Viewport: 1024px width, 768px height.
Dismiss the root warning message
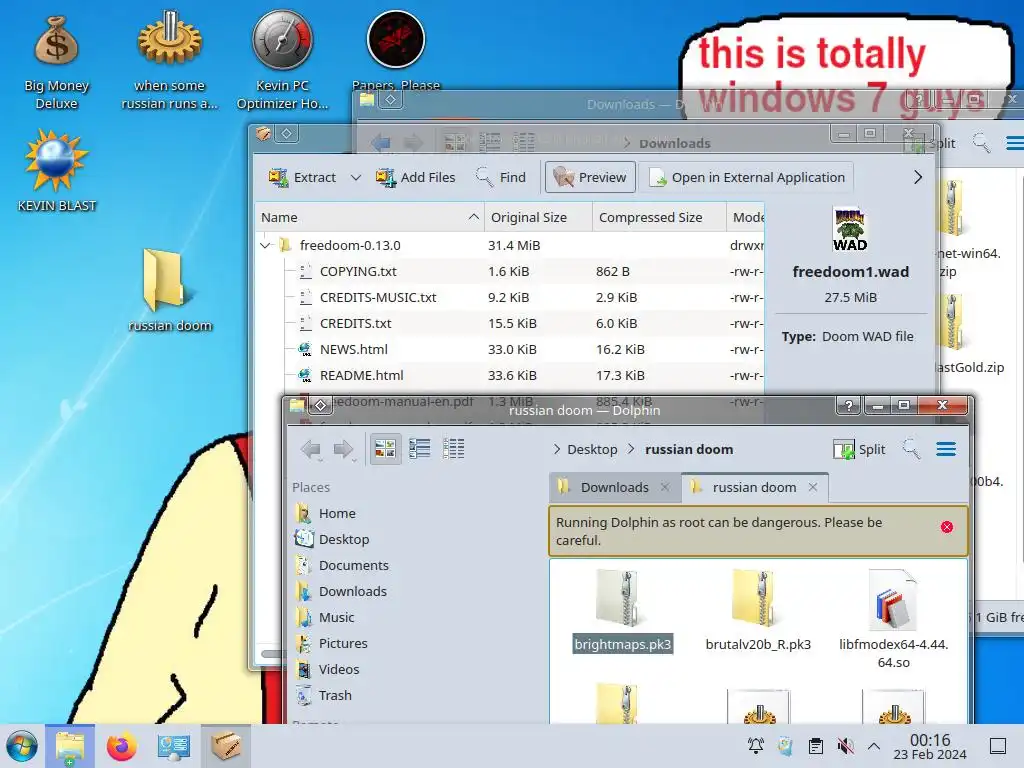click(947, 527)
